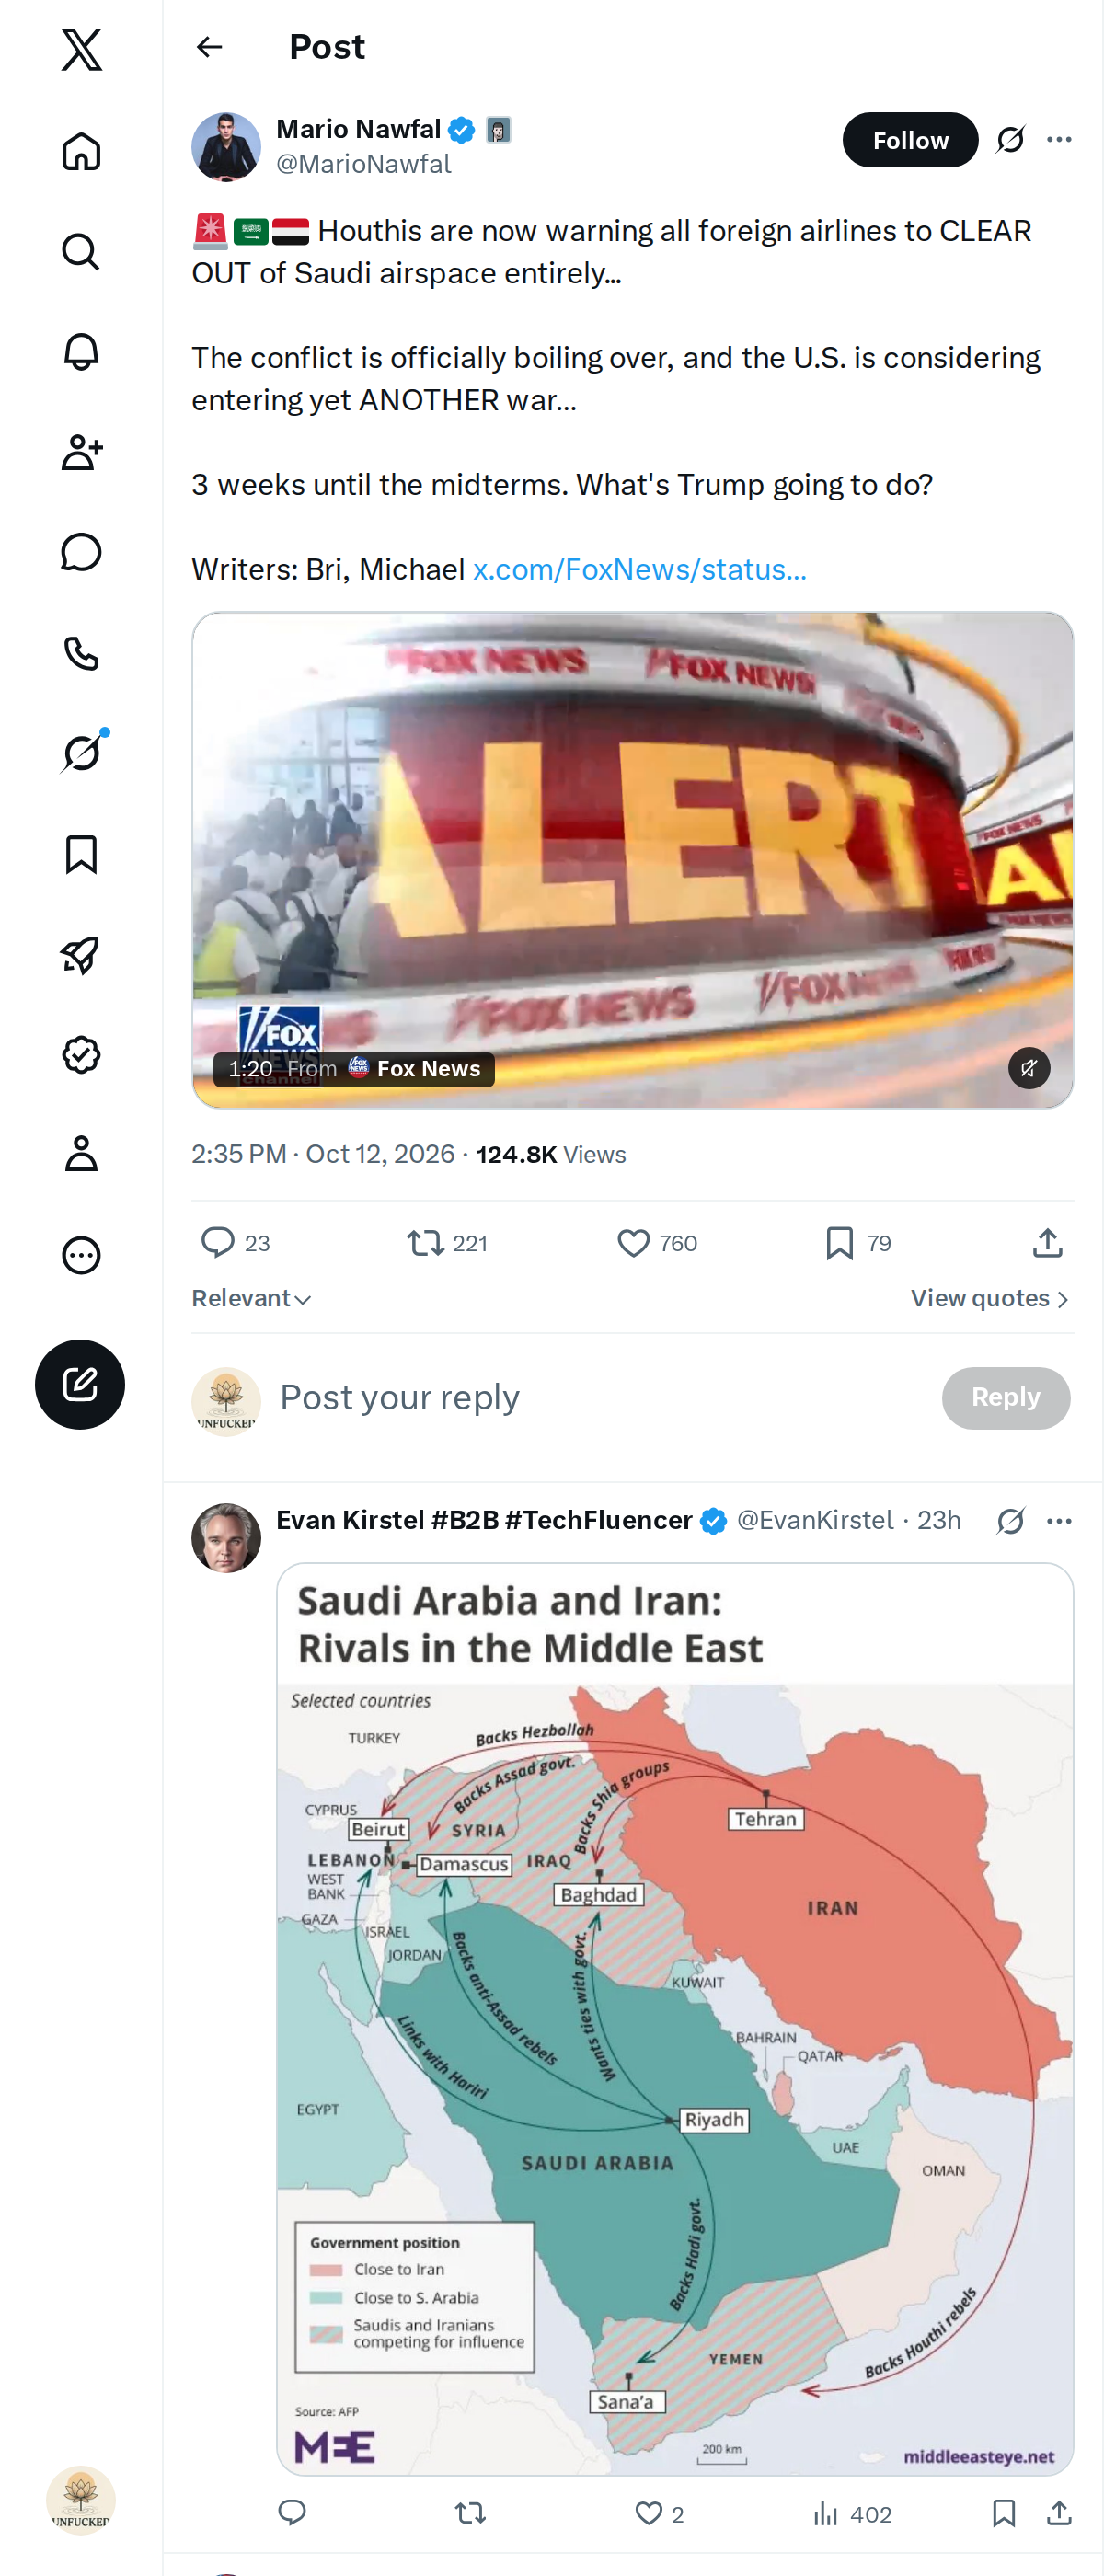The width and height of the screenshot is (1104, 2576).
Task: Open more options on Evan Kirstel's reply
Action: (x=1059, y=1521)
